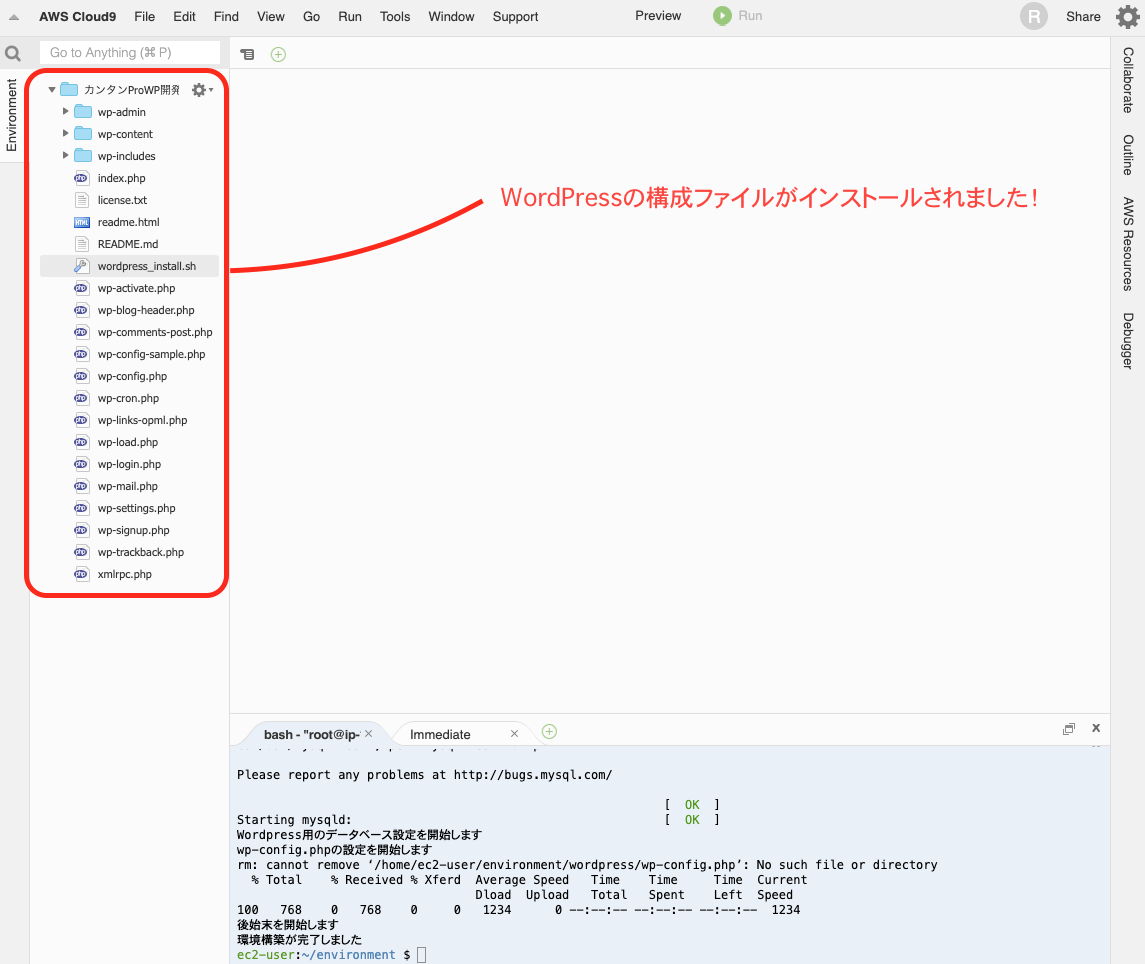The height and width of the screenshot is (964, 1145).
Task: Close the bash terminal tab
Action: [x=369, y=734]
